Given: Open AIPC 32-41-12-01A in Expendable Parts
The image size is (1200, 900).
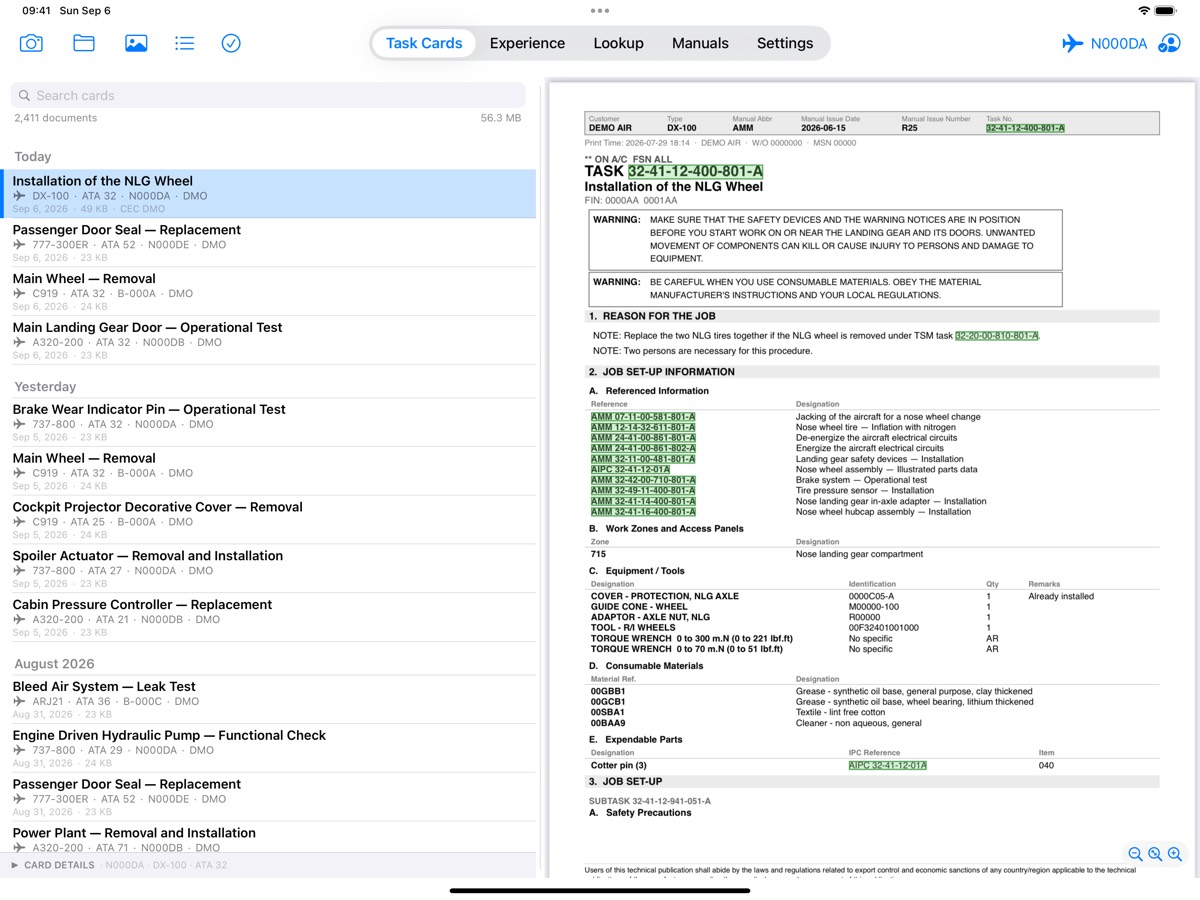Looking at the screenshot, I should coord(887,765).
